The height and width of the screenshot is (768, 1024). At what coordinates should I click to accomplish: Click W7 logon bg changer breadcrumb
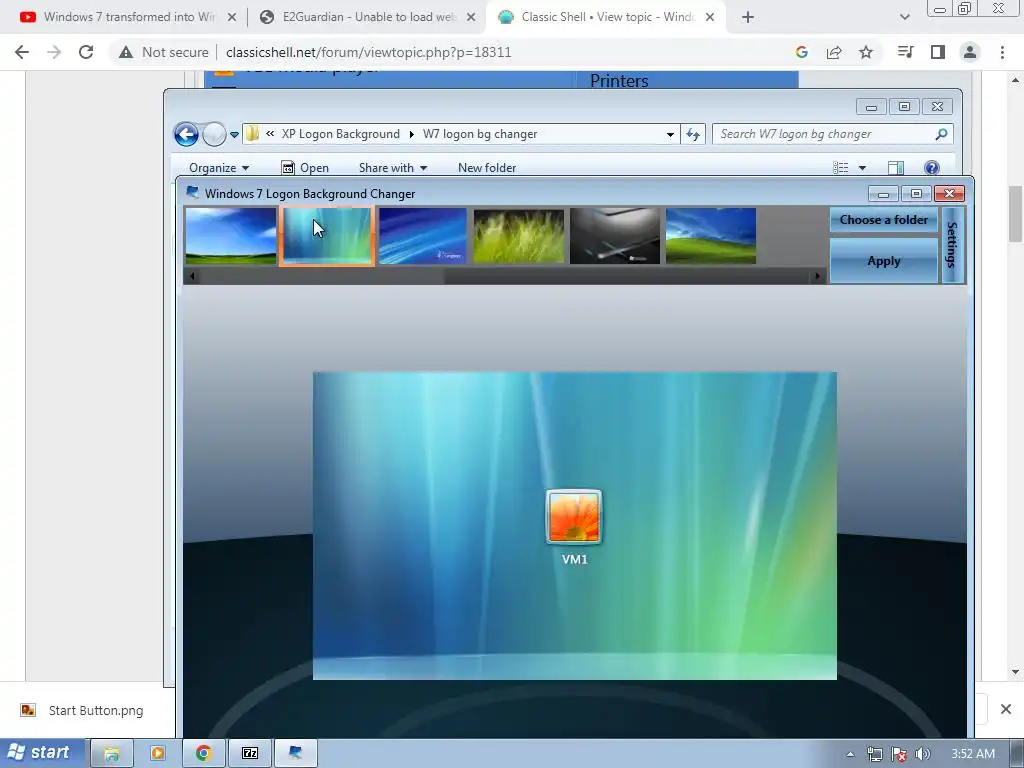click(x=480, y=134)
